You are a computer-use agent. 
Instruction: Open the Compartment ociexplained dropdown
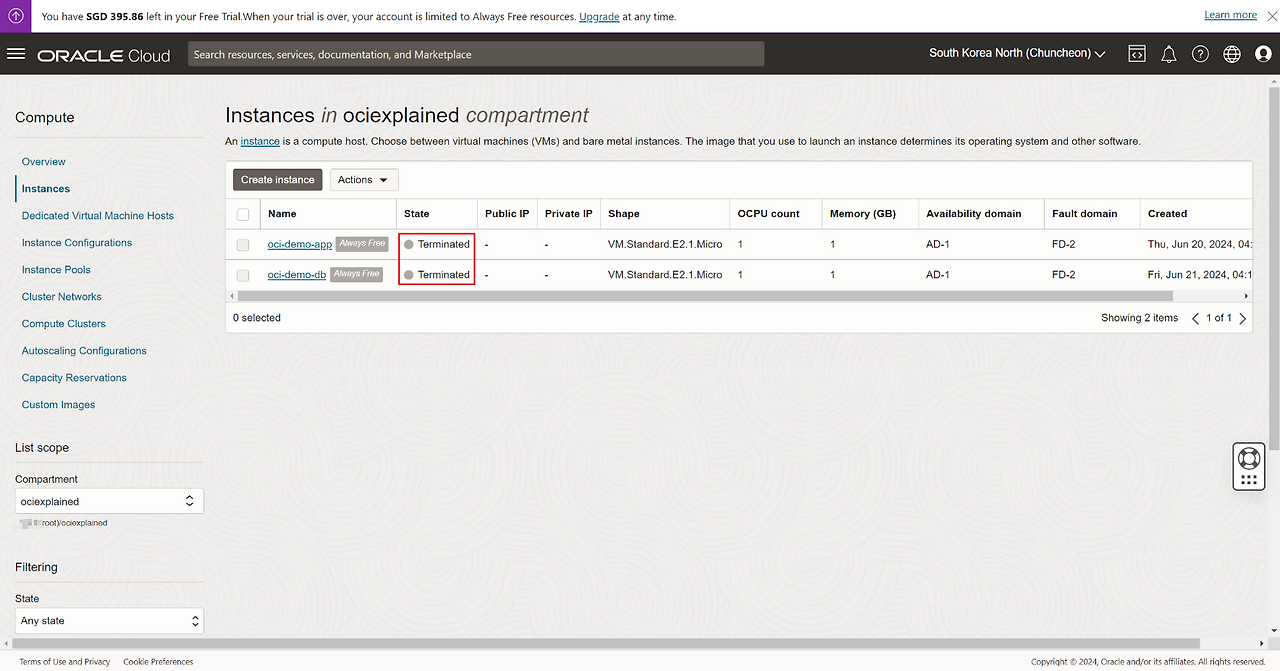tap(109, 501)
